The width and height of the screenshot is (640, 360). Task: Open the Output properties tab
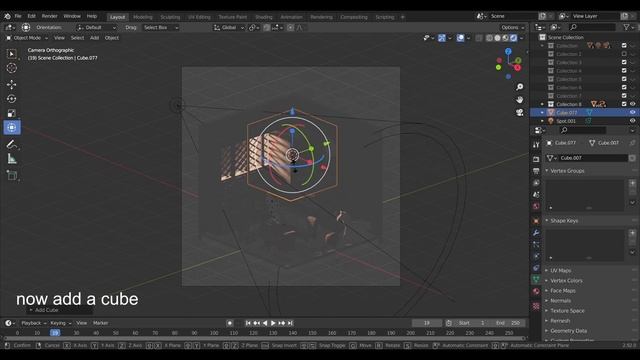[536, 171]
